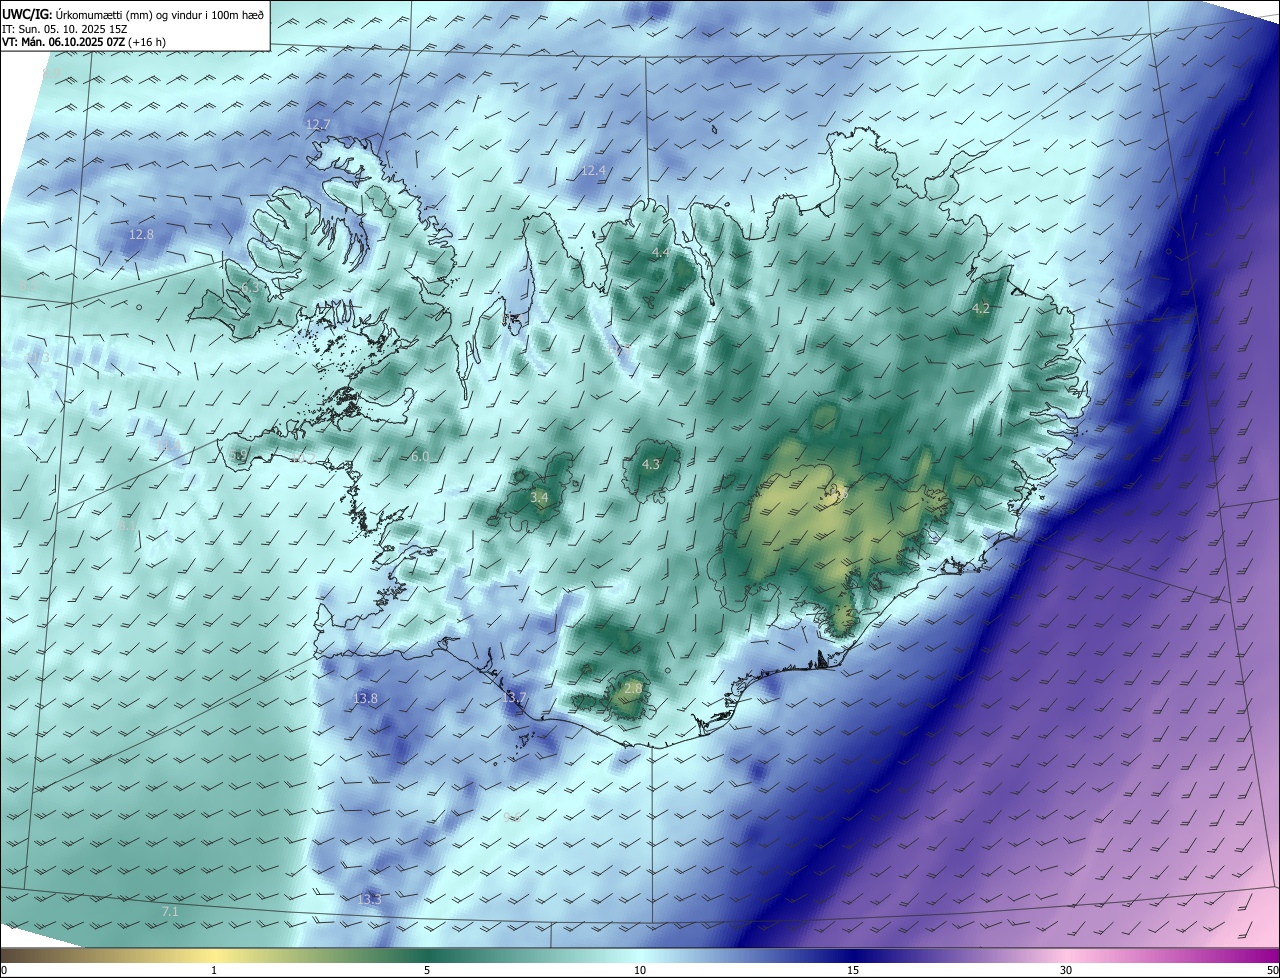This screenshot has height=978, width=1280.
Task: Click the map value label 7.1
Action: 170,912
